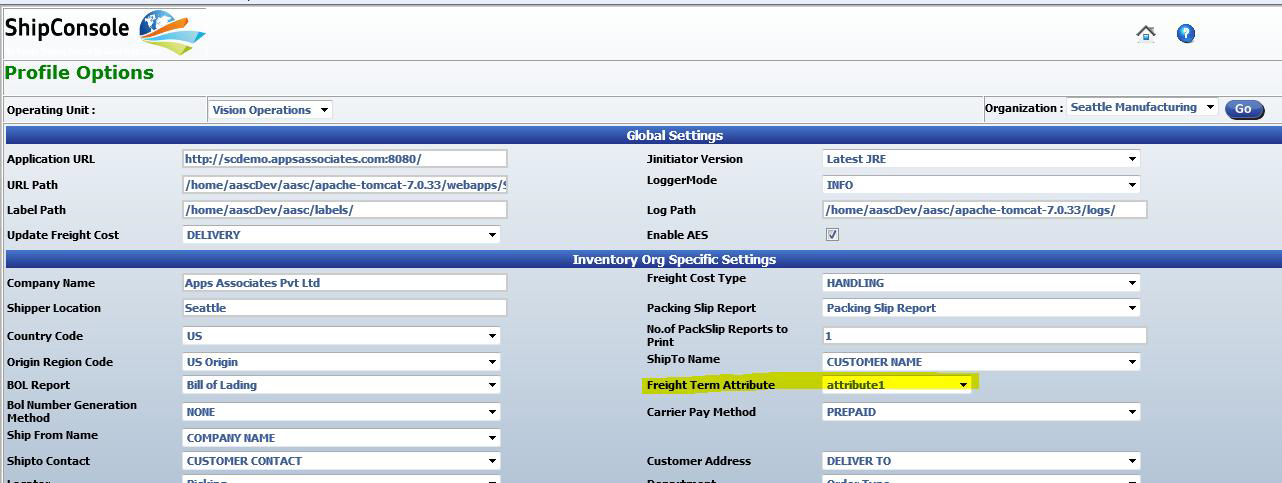This screenshot has width=1282, height=483.
Task: Open the Customer Address dropdown
Action: [981, 461]
